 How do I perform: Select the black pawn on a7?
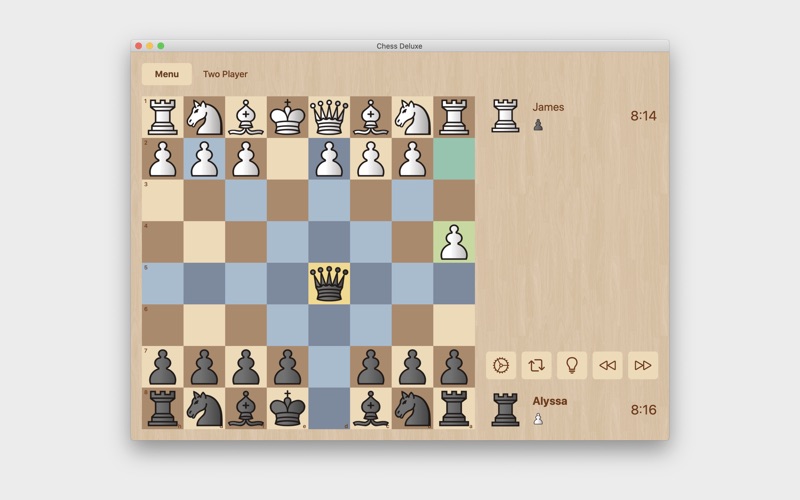pyautogui.click(x=454, y=367)
